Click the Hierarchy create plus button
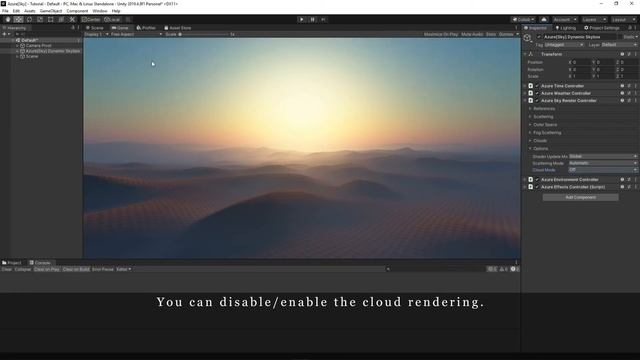Screen dimensions: 640x360 [x=4, y=34]
